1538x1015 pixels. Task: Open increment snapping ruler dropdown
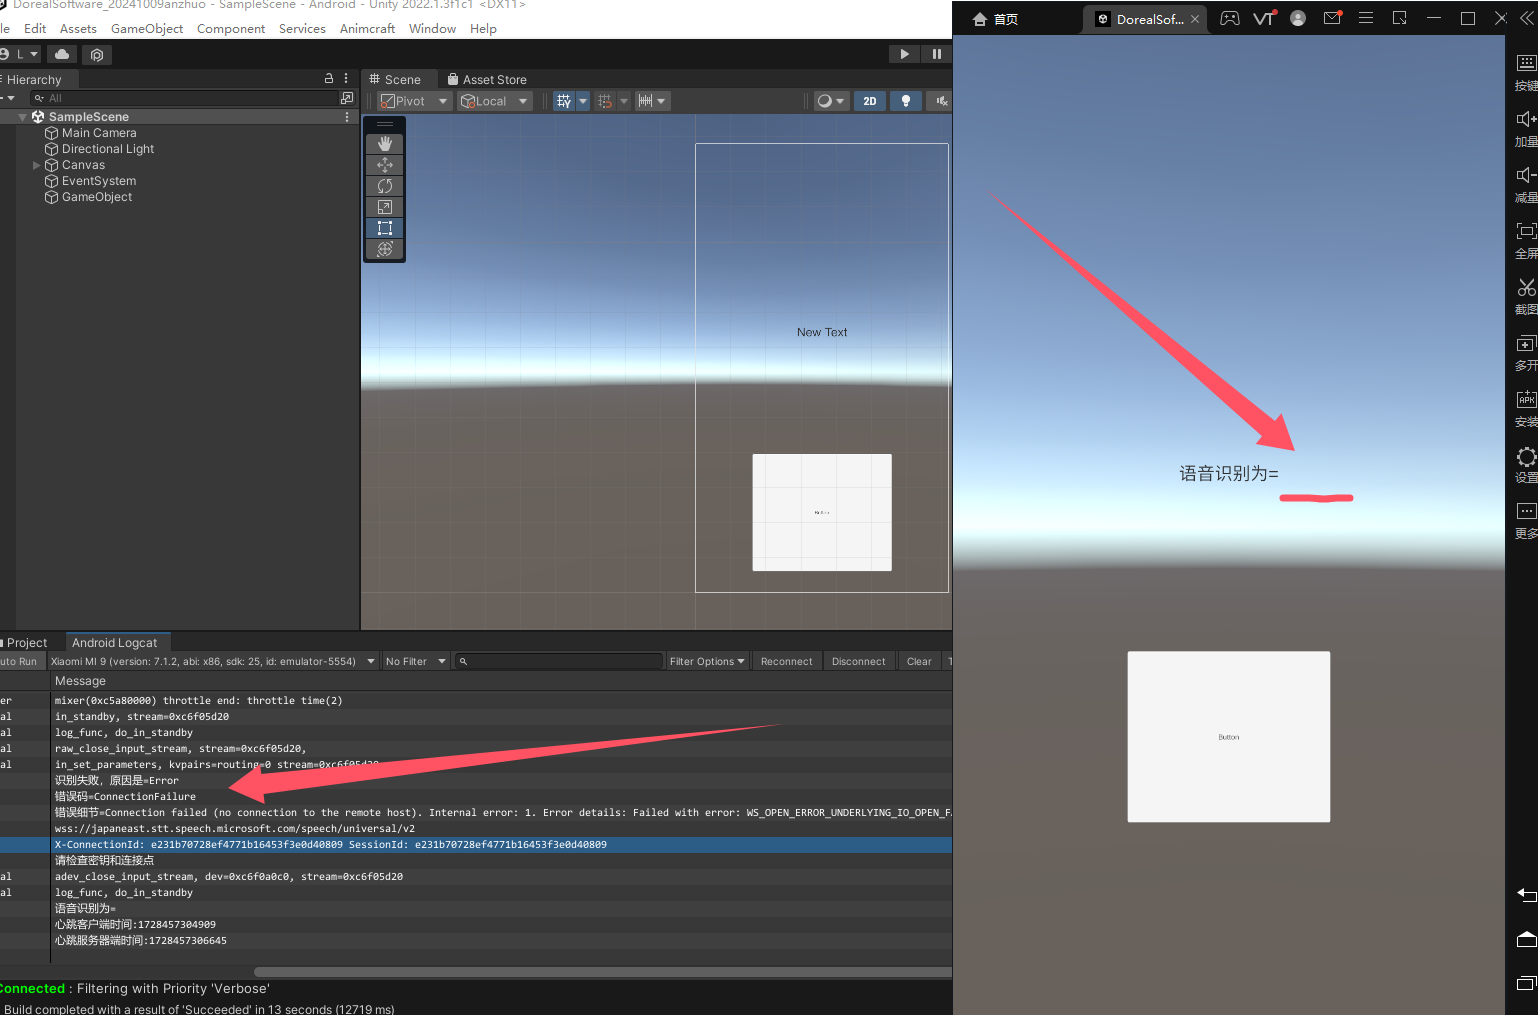pos(652,101)
